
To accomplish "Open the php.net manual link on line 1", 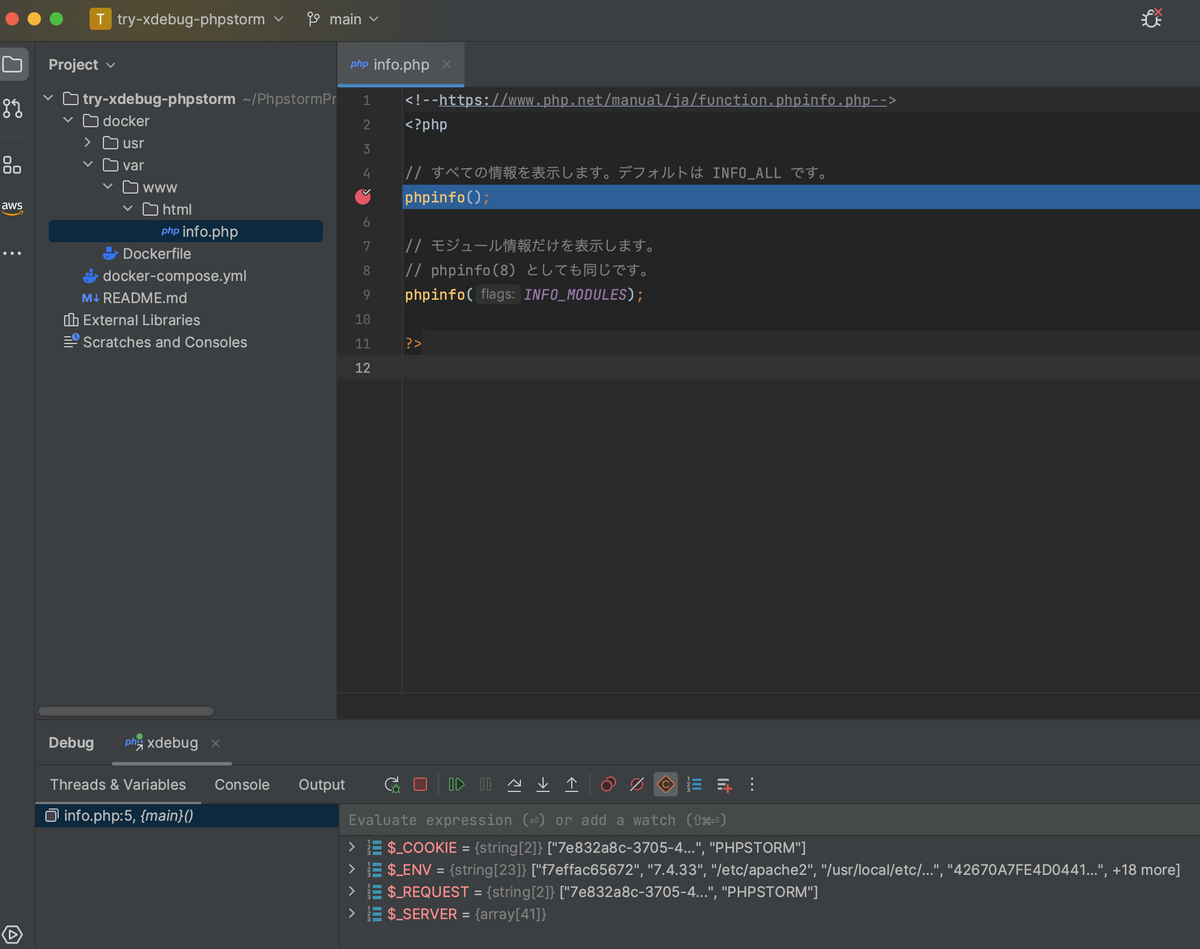I will point(662,100).
